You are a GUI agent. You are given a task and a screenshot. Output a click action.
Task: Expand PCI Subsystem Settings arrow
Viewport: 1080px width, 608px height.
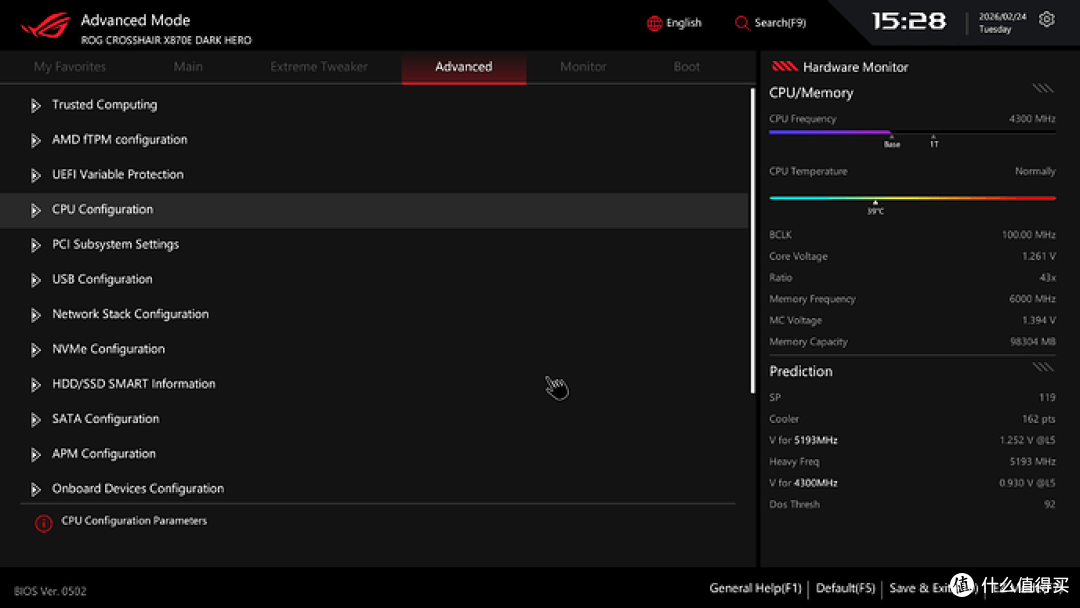[36, 245]
